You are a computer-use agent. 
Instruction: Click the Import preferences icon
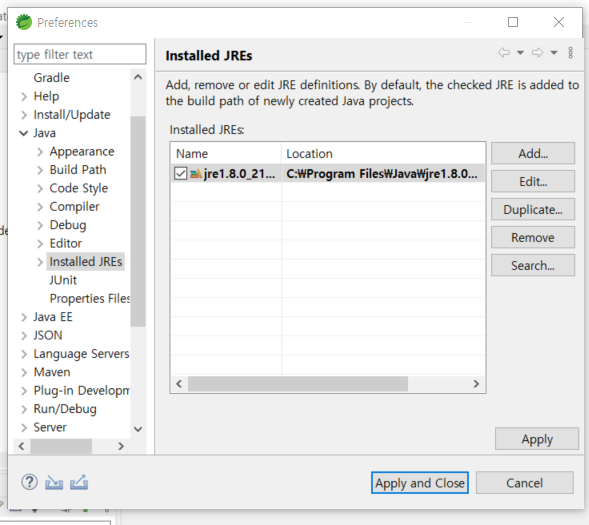tap(54, 483)
